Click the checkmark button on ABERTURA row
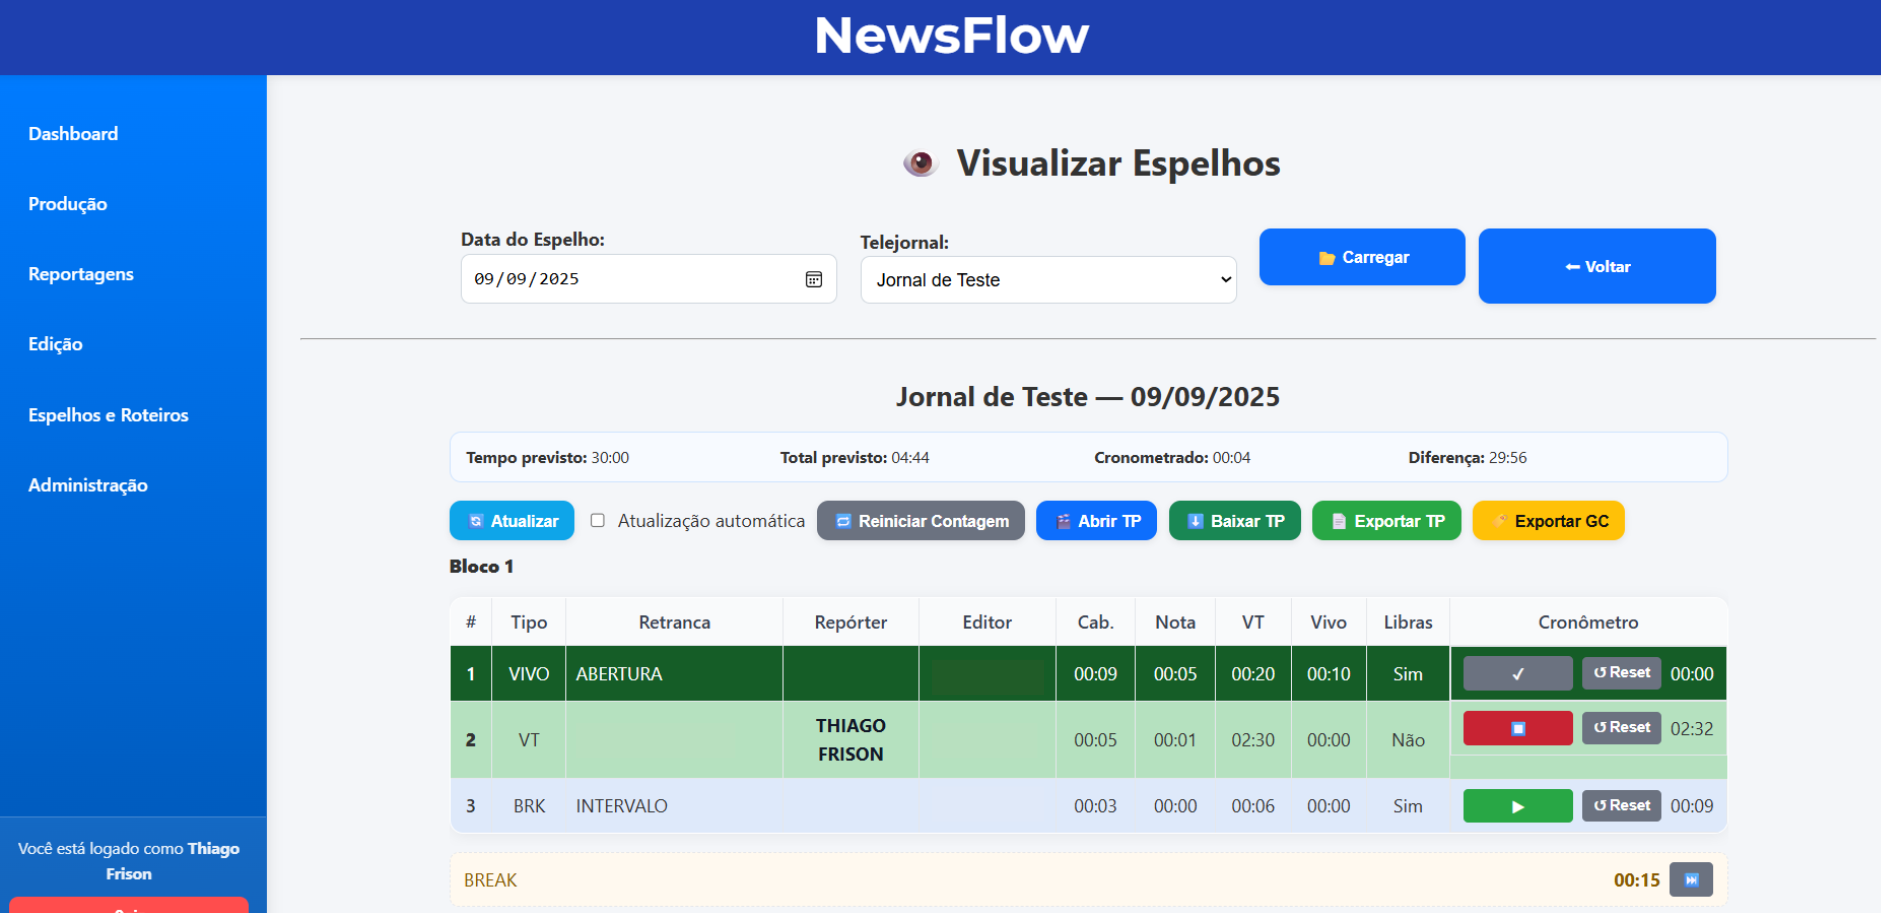1881x913 pixels. point(1517,674)
